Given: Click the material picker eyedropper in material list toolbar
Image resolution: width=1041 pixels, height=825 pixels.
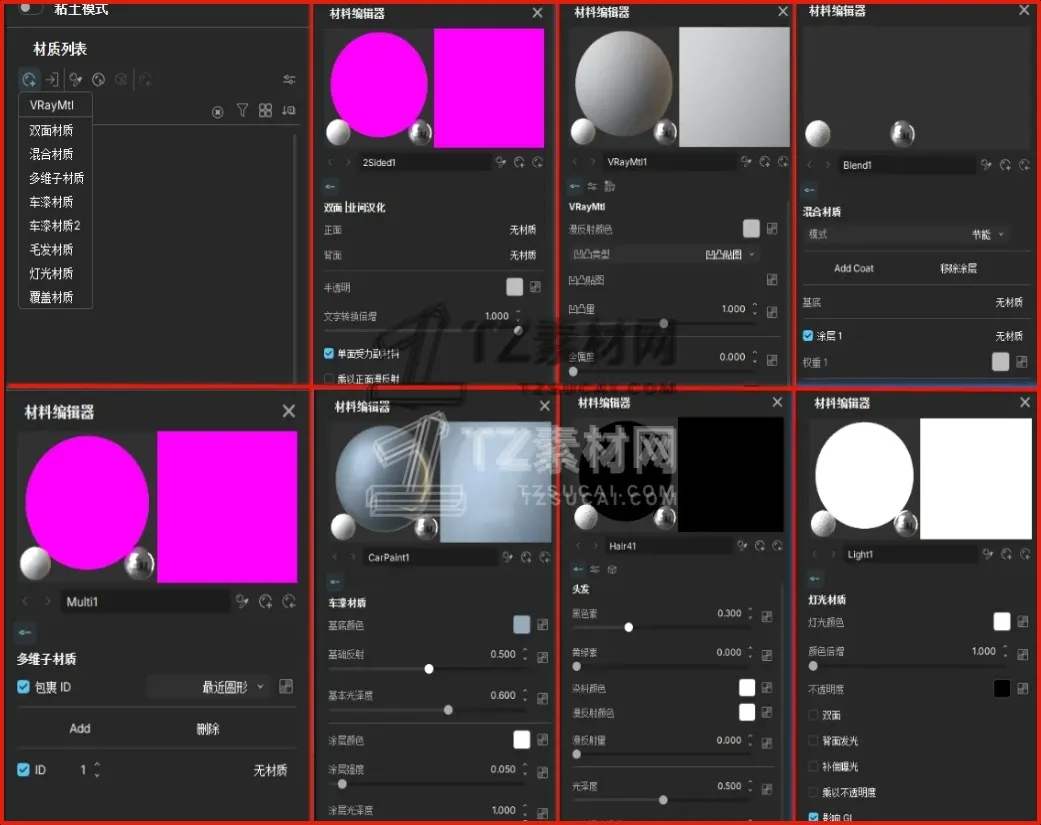Looking at the screenshot, I should click(75, 80).
